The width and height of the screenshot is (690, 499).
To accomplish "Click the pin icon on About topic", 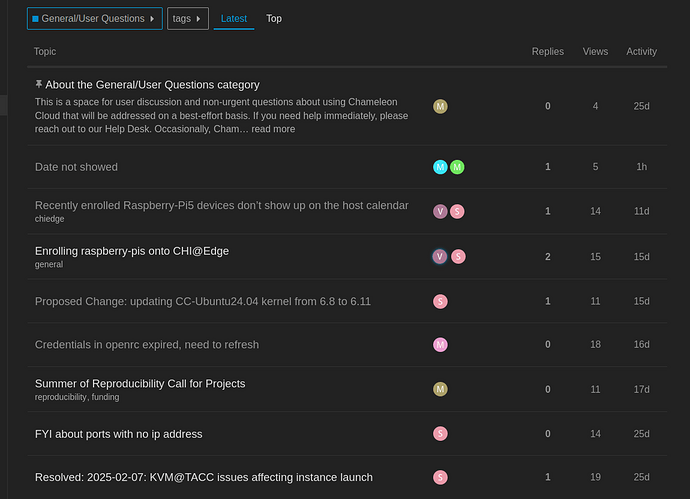I will pos(39,84).
